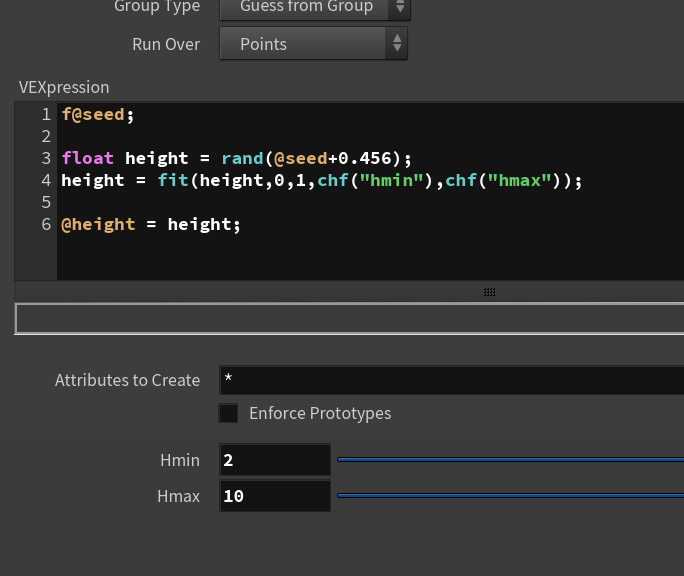Screen dimensions: 684x576
Task: Click the Hmax label
Action: pyautogui.click(x=178, y=496)
